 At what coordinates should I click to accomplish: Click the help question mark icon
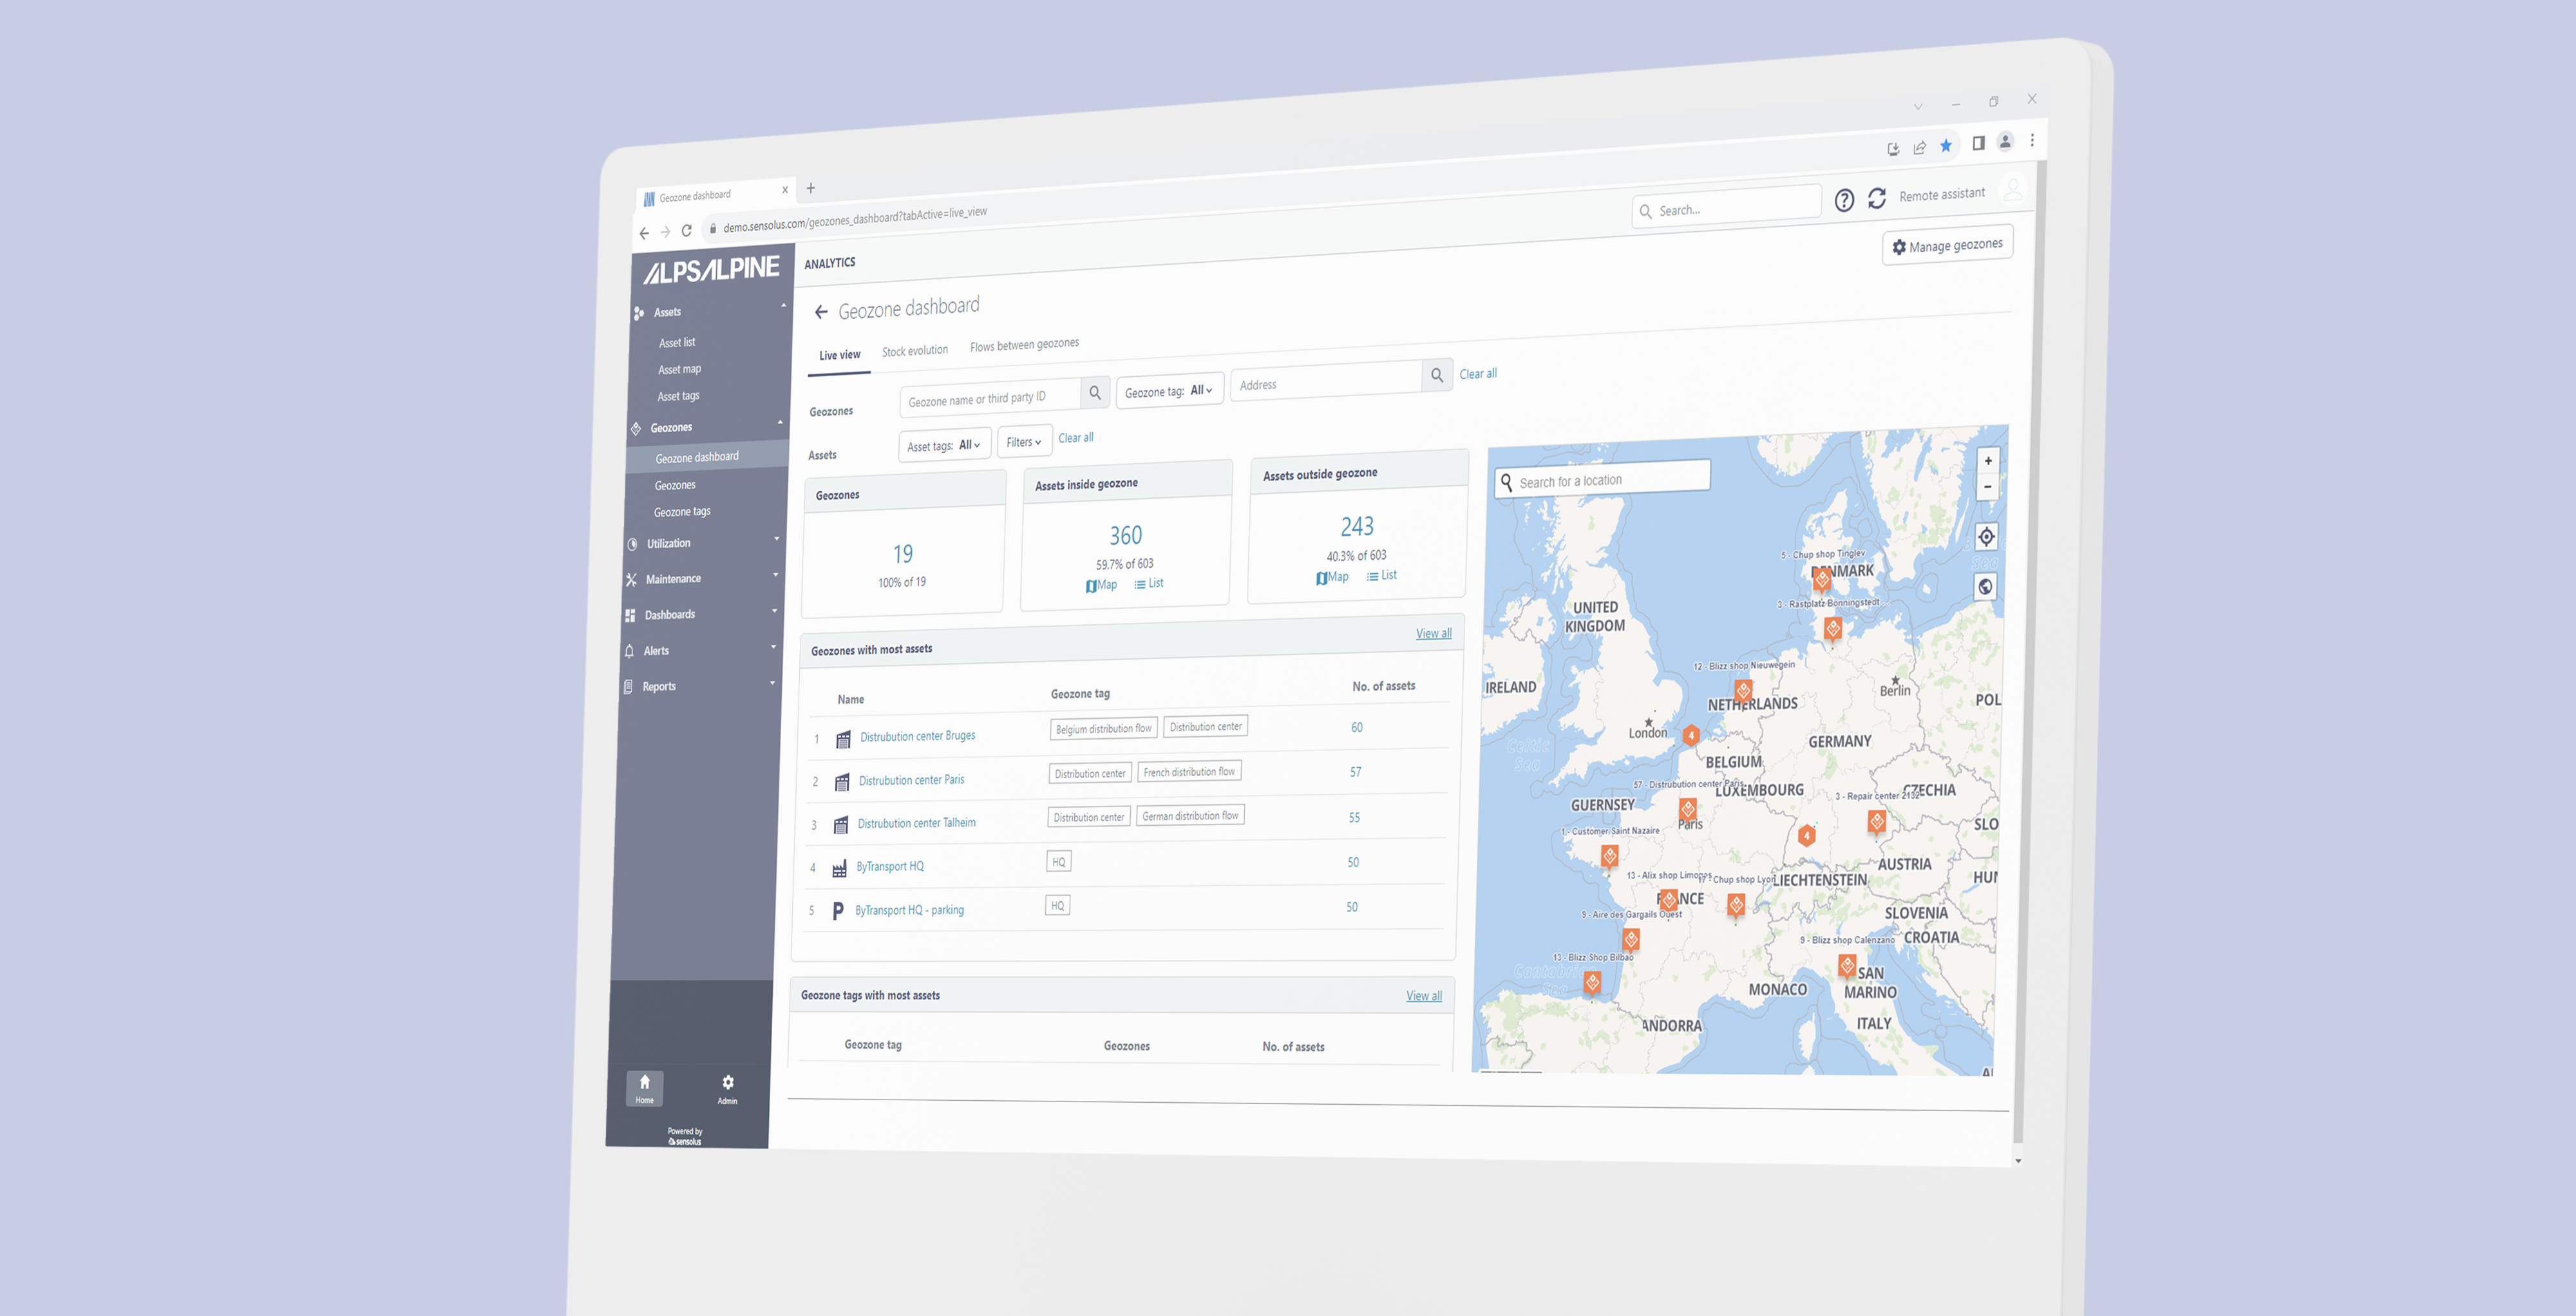[1844, 200]
